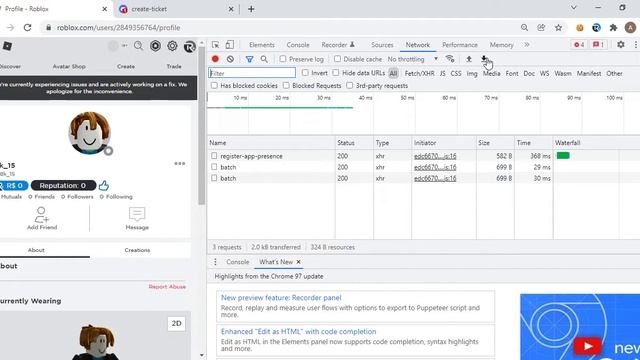Check Hide data URLs checkbox
The image size is (640, 360).
(x=336, y=73)
